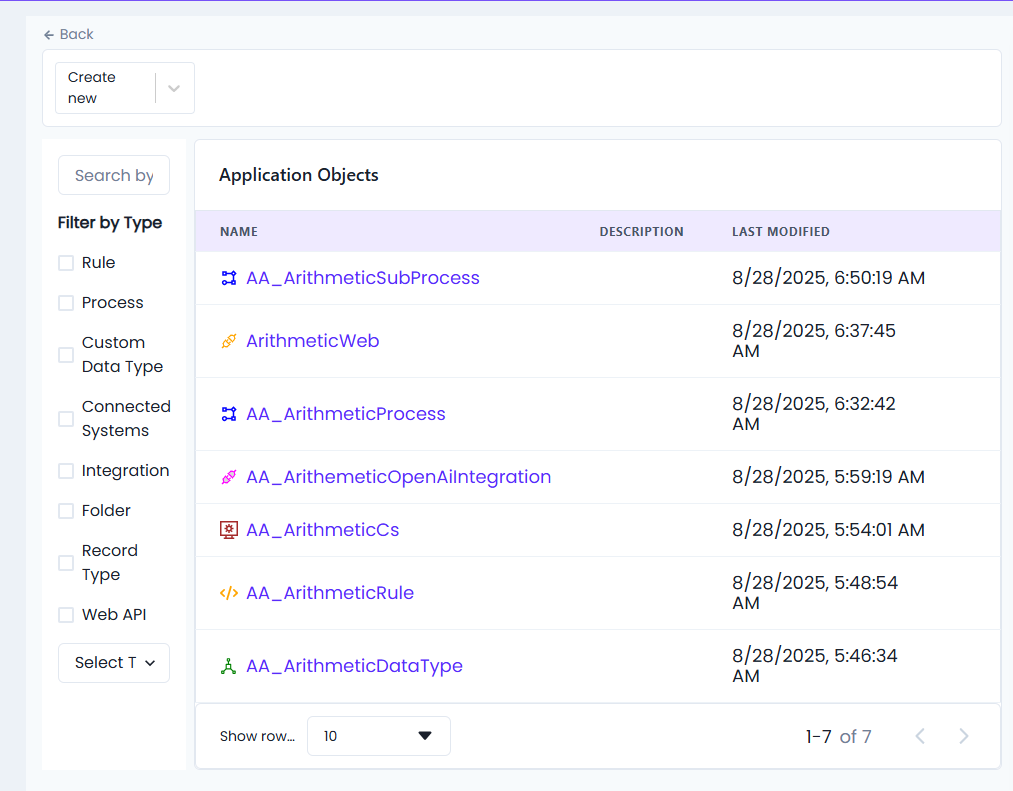Open the Create new dropdown arrow

pyautogui.click(x=174, y=89)
